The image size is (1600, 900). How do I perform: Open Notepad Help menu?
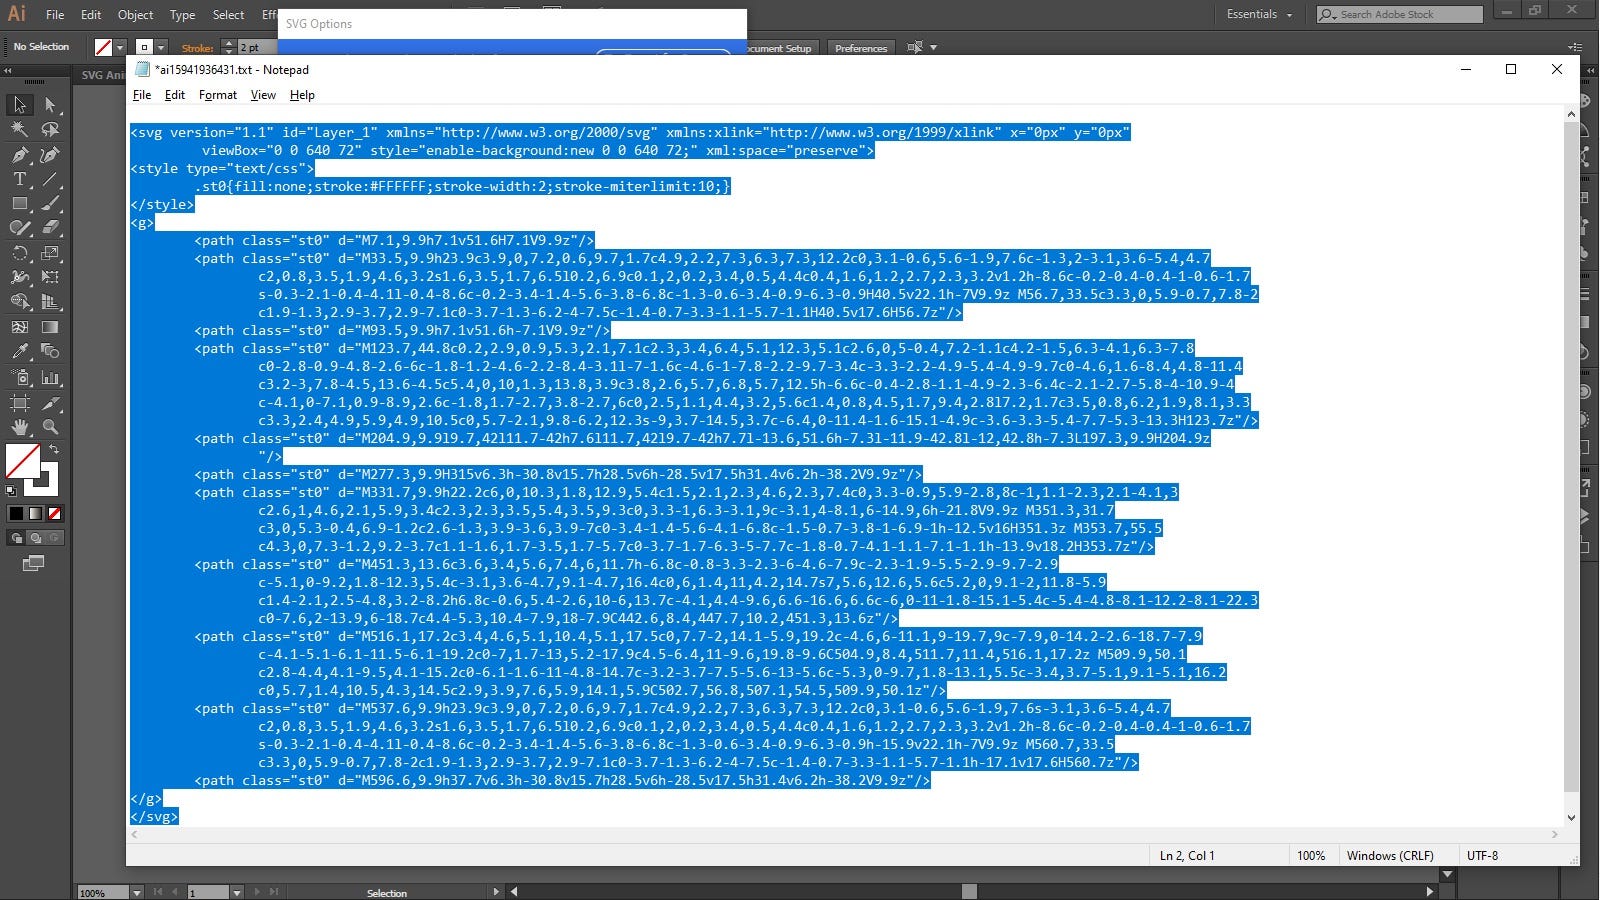click(x=302, y=95)
